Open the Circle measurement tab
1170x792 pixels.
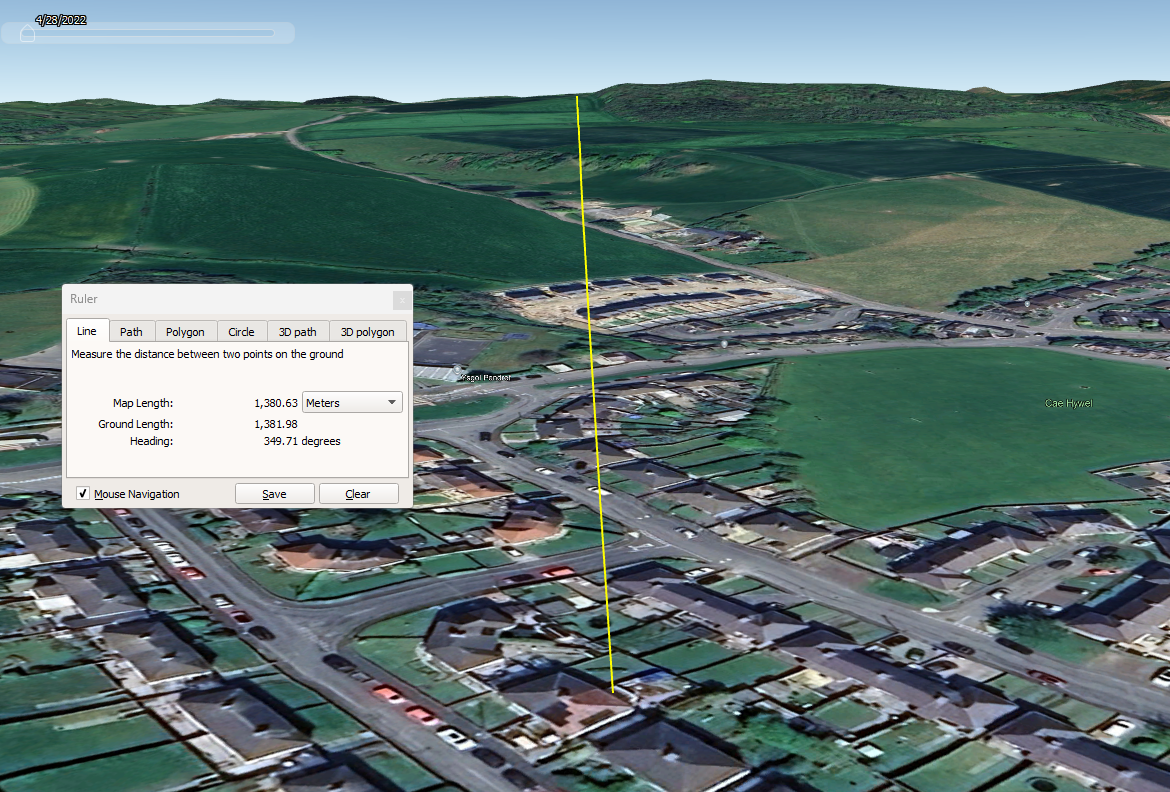pyautogui.click(x=241, y=332)
